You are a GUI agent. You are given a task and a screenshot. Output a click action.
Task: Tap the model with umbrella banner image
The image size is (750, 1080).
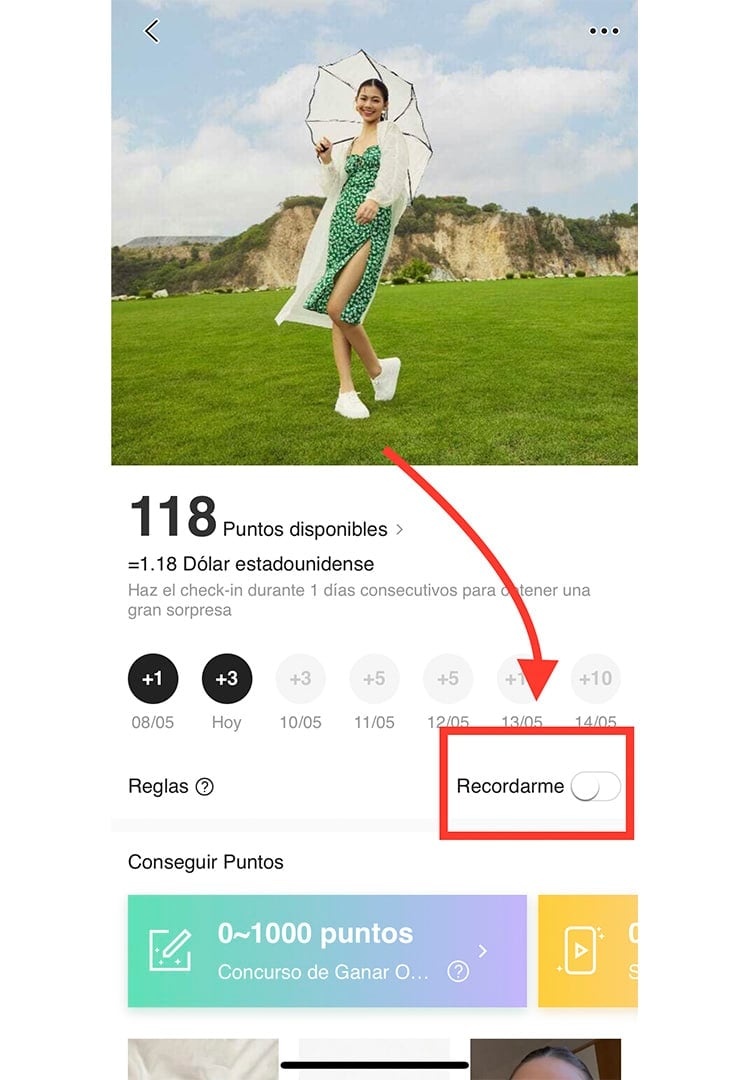[375, 232]
